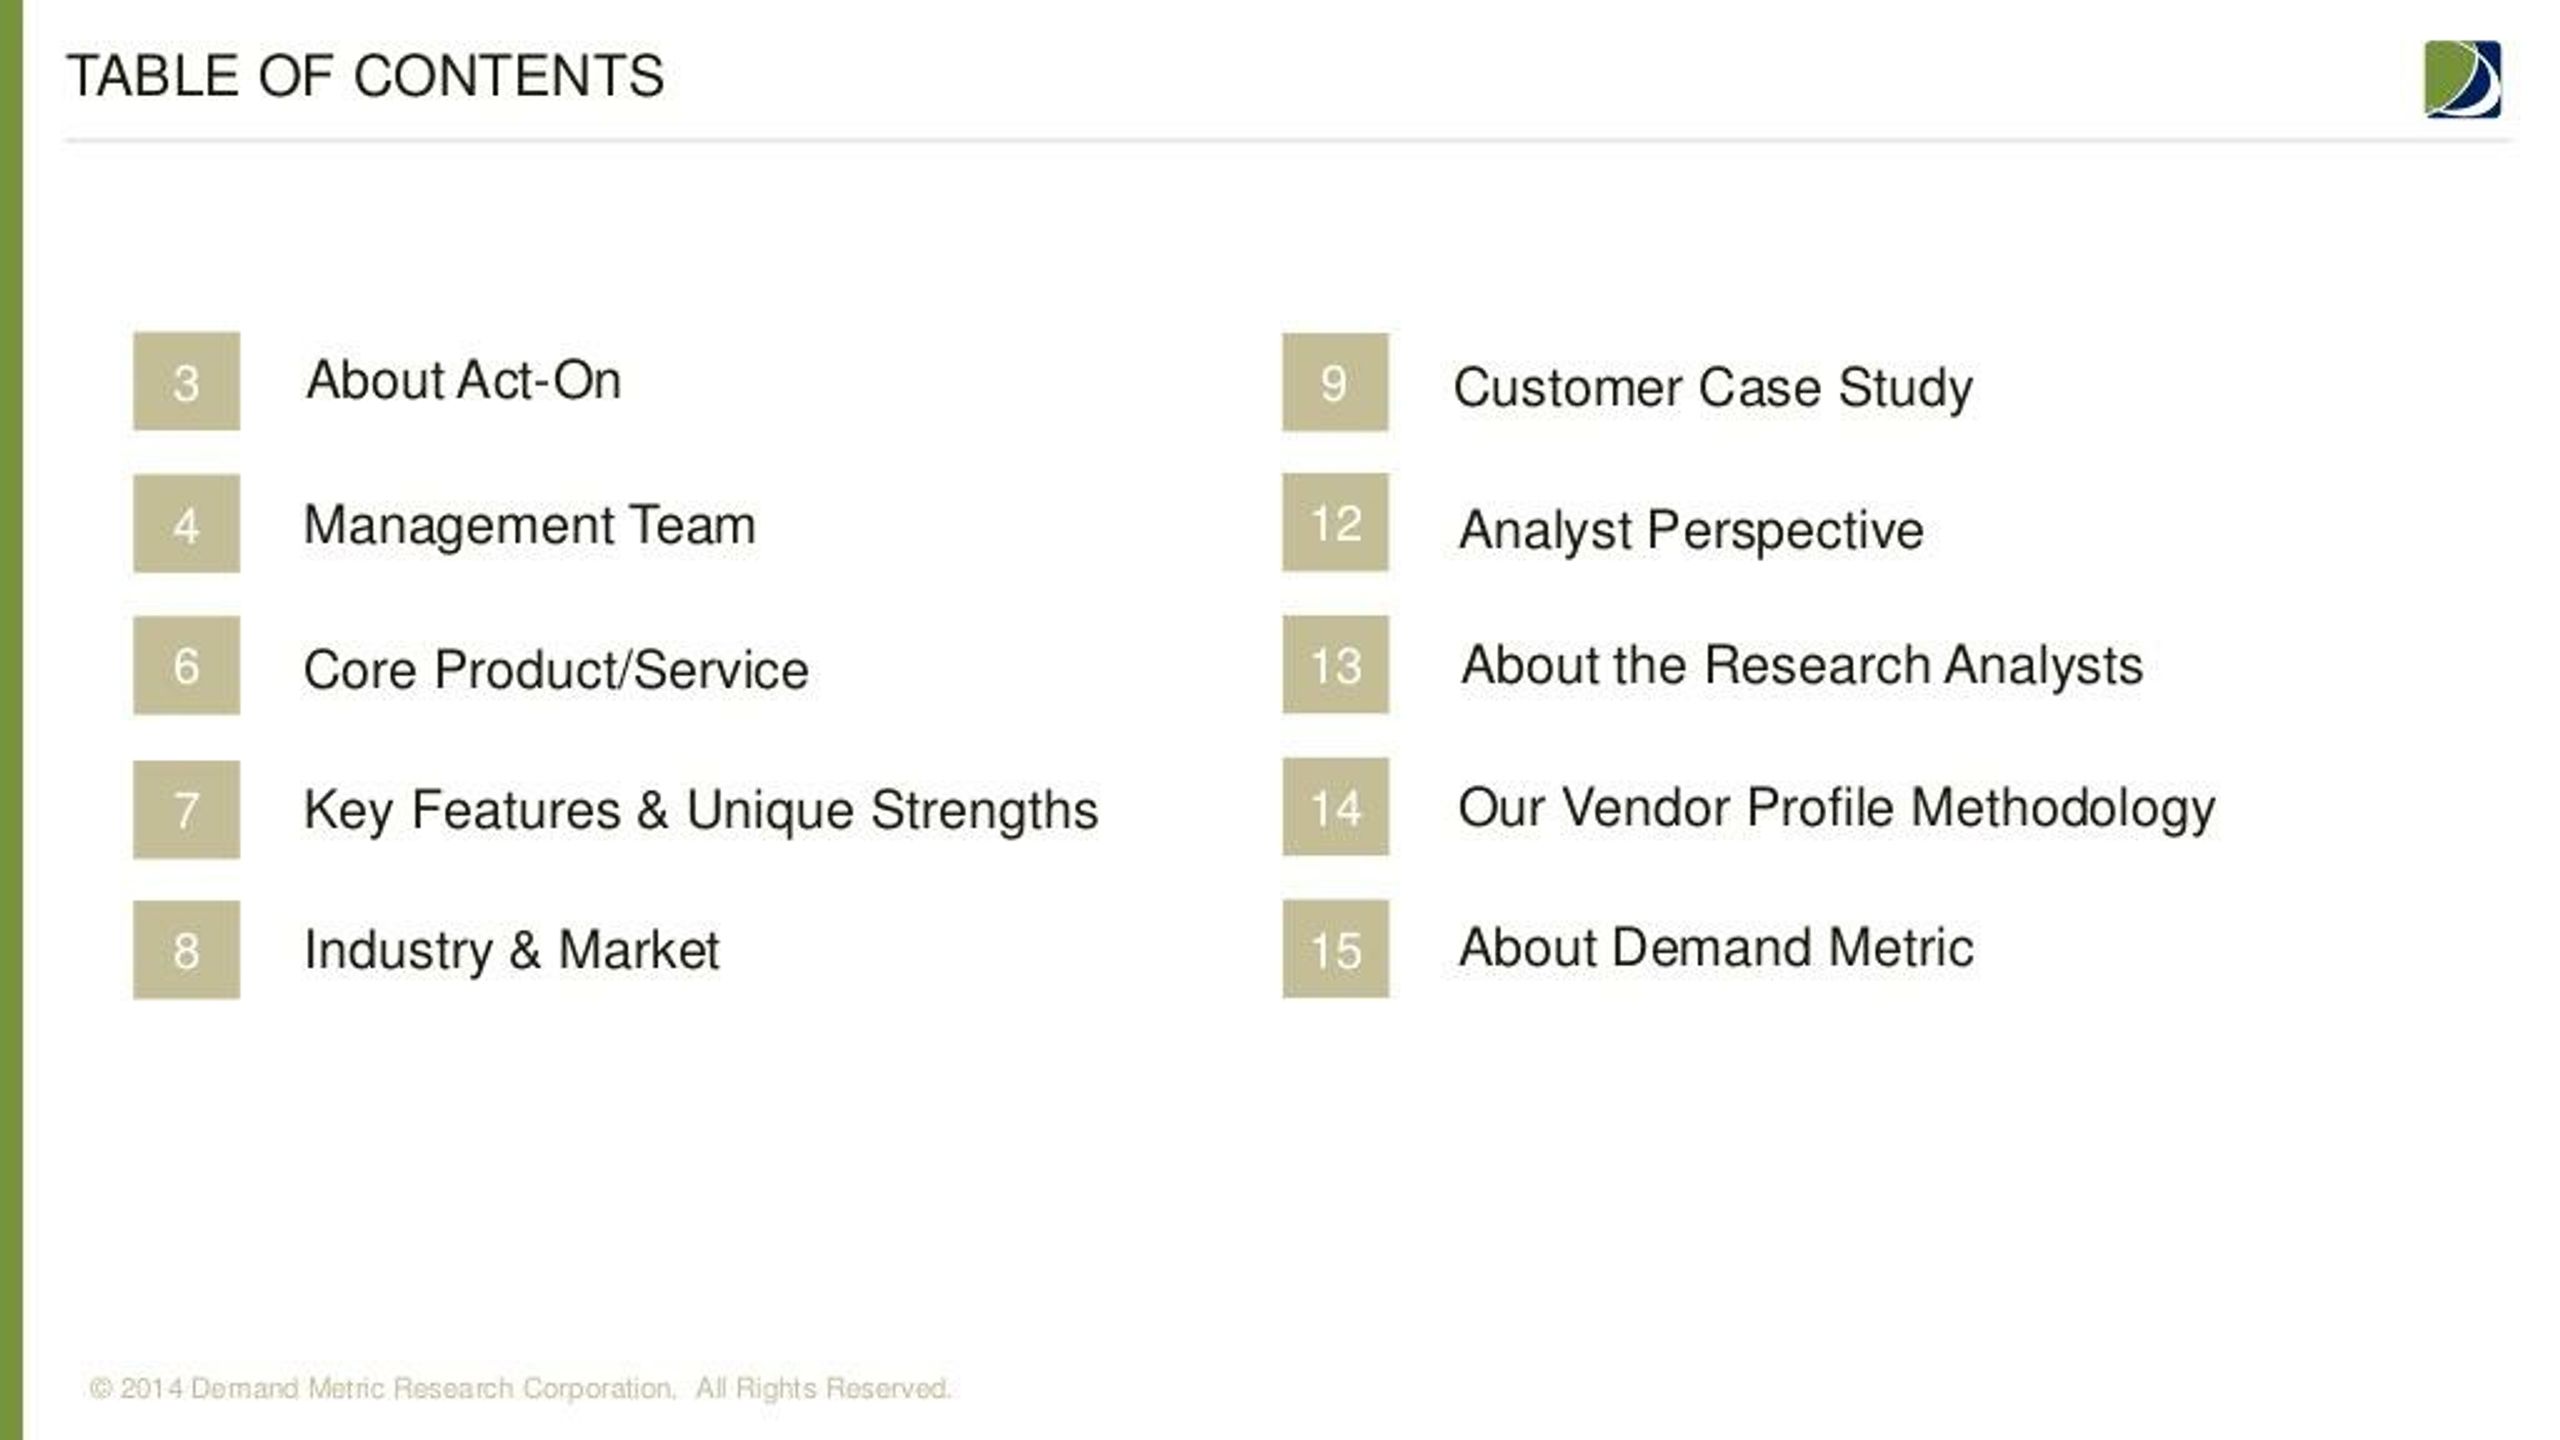Open Our Vendor Profile Methodology
This screenshot has height=1440, width=2560.
coord(1837,808)
